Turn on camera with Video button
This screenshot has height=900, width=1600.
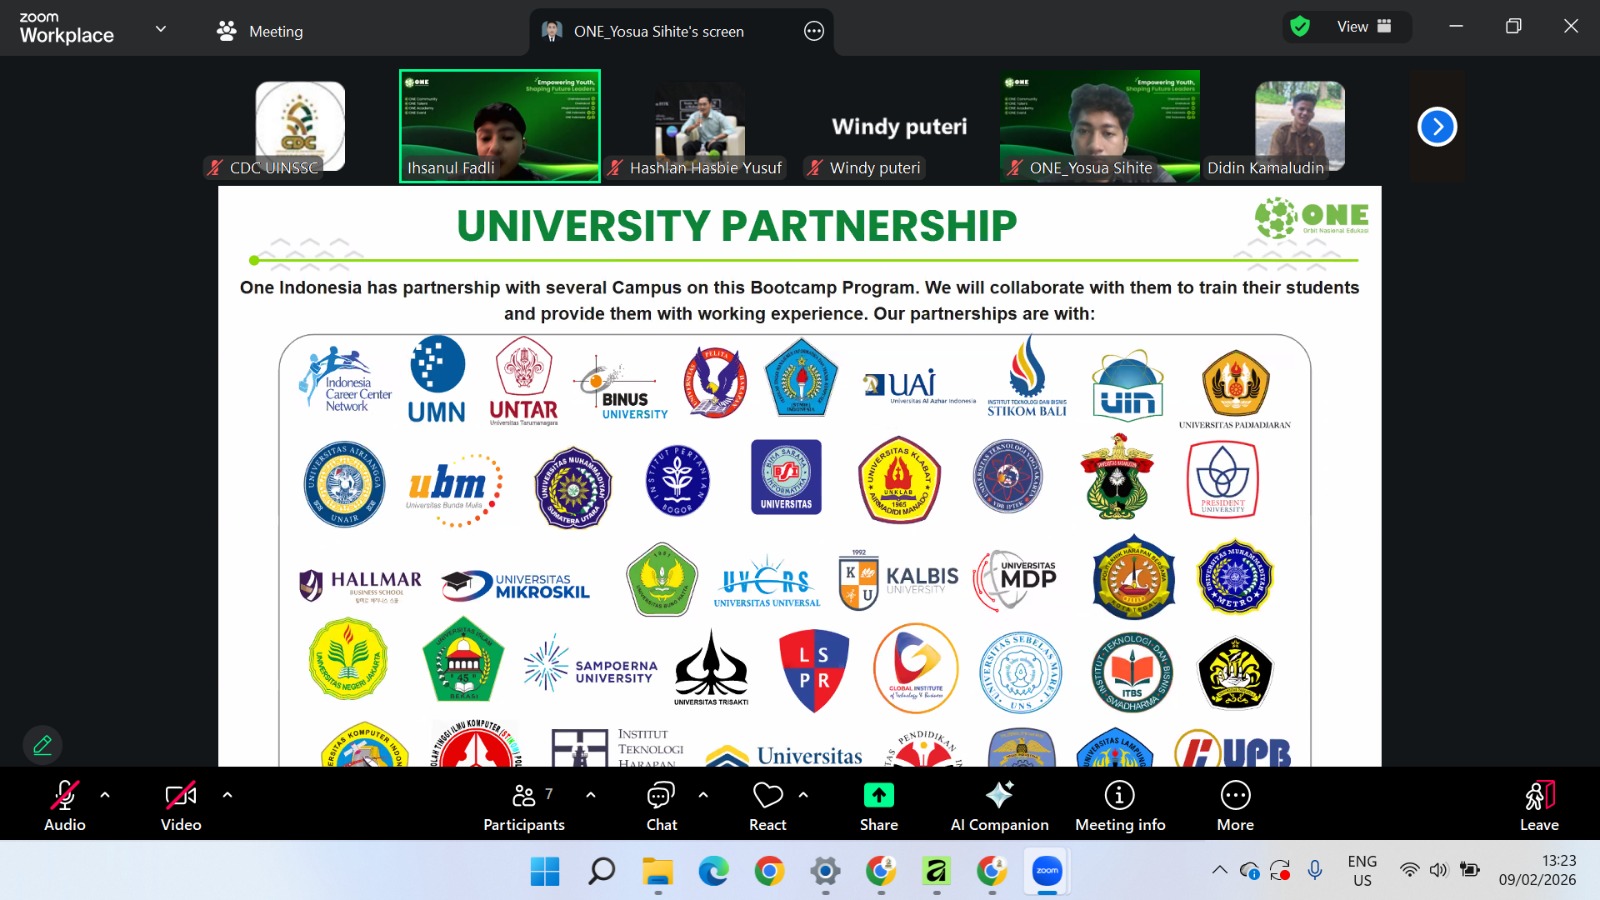(181, 806)
